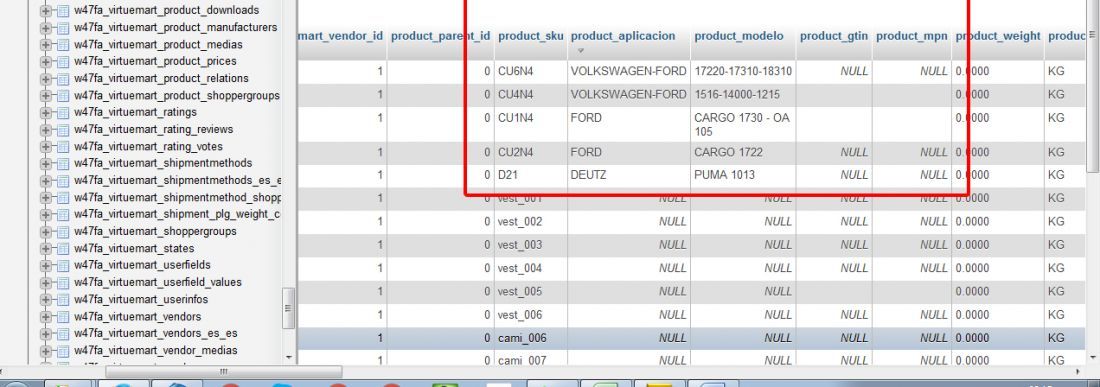Viewport: 1100px width, 387px height.
Task: Click table icon beside w47fa_virtuemart_userfields
Action: 62,265
